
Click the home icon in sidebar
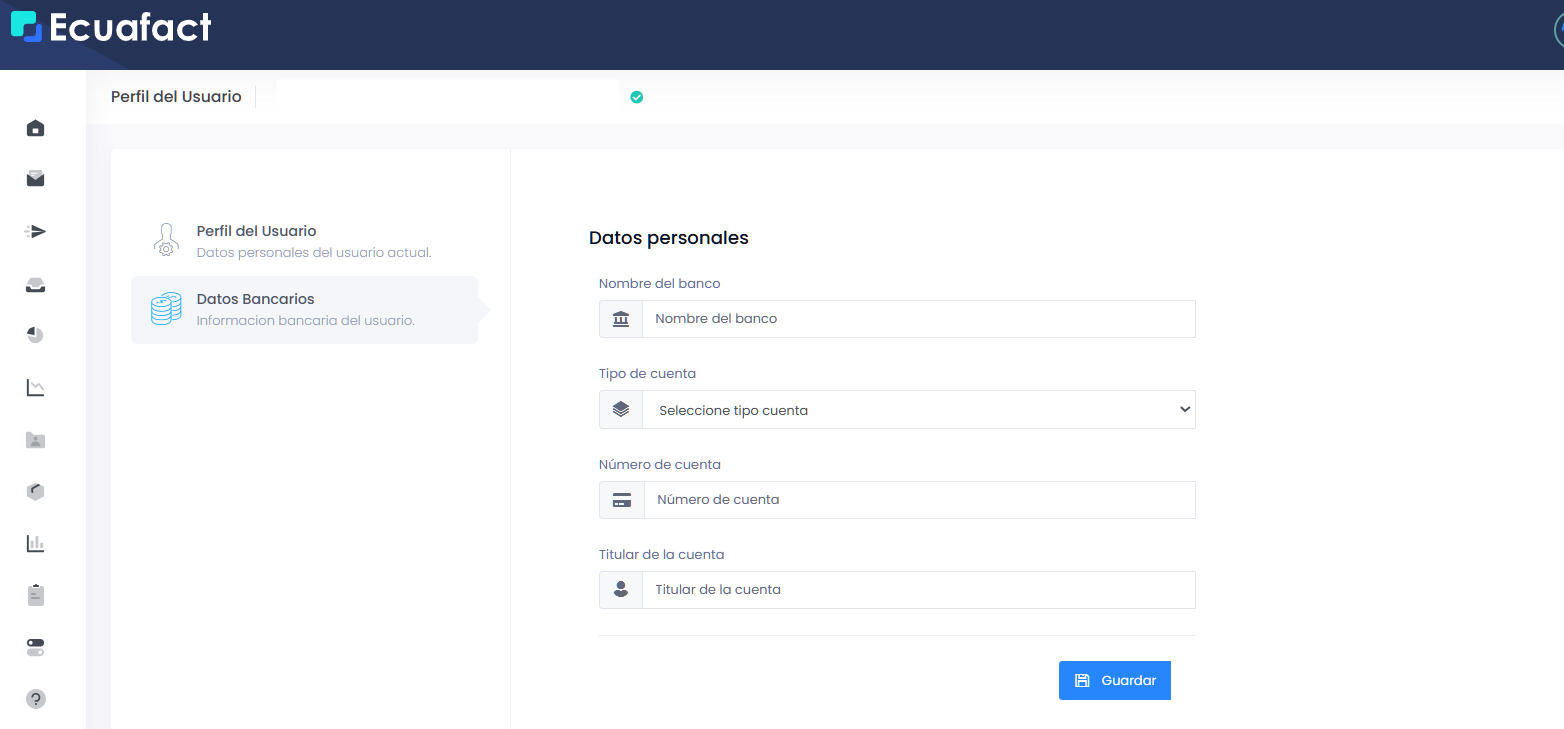pos(36,128)
